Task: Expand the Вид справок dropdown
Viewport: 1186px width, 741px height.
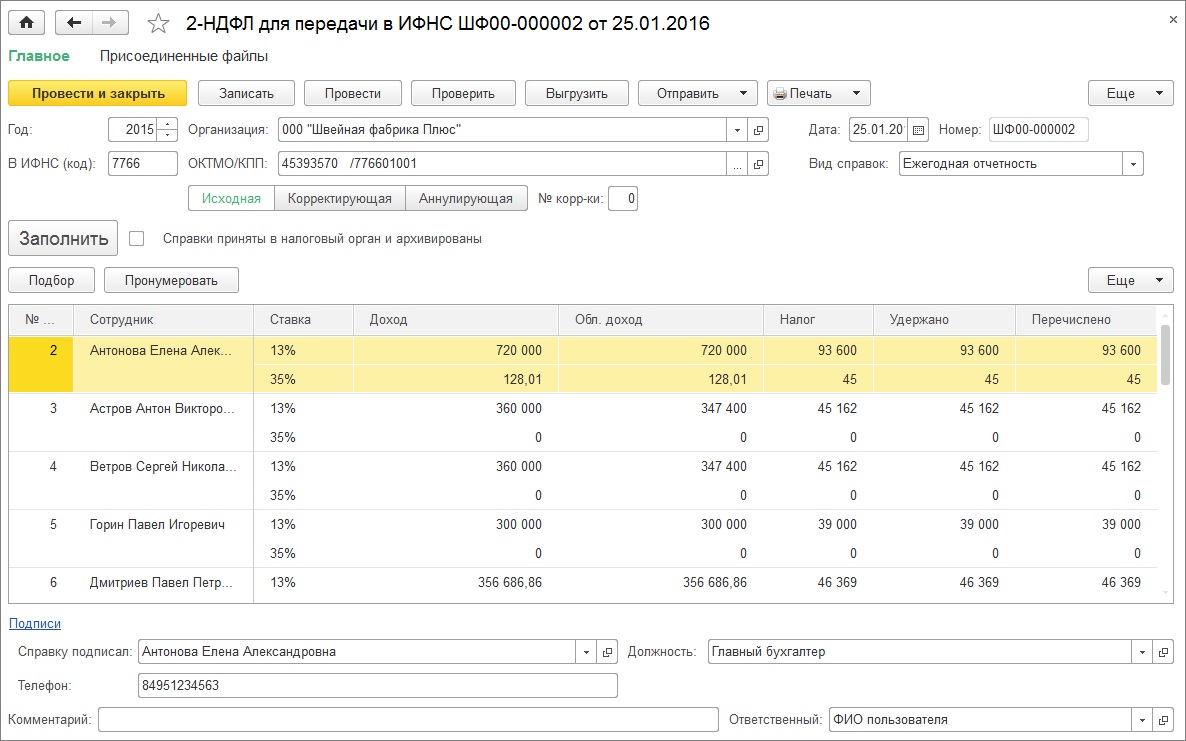Action: click(x=1133, y=164)
